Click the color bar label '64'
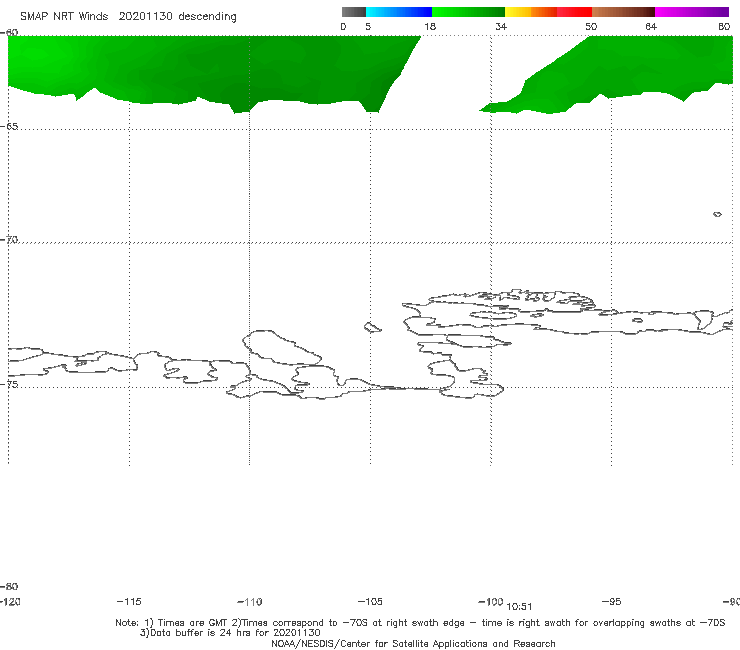The height and width of the screenshot is (650, 740). tap(651, 27)
